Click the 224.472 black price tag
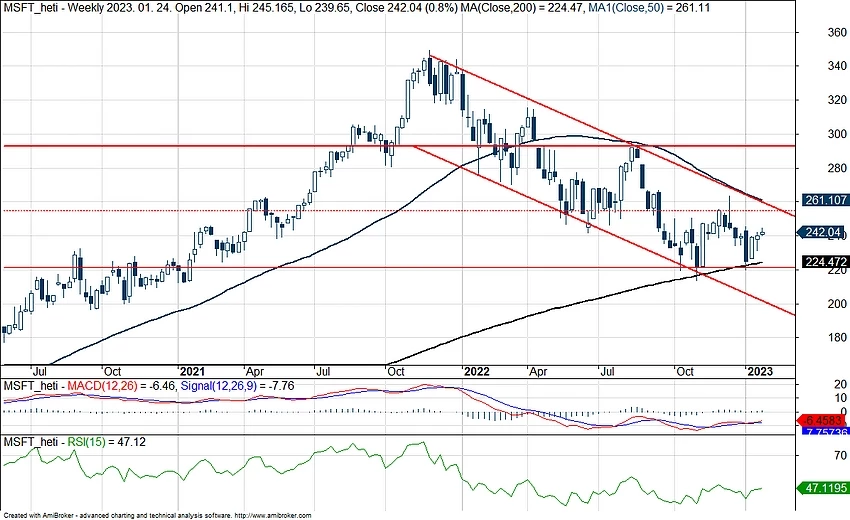 825,262
